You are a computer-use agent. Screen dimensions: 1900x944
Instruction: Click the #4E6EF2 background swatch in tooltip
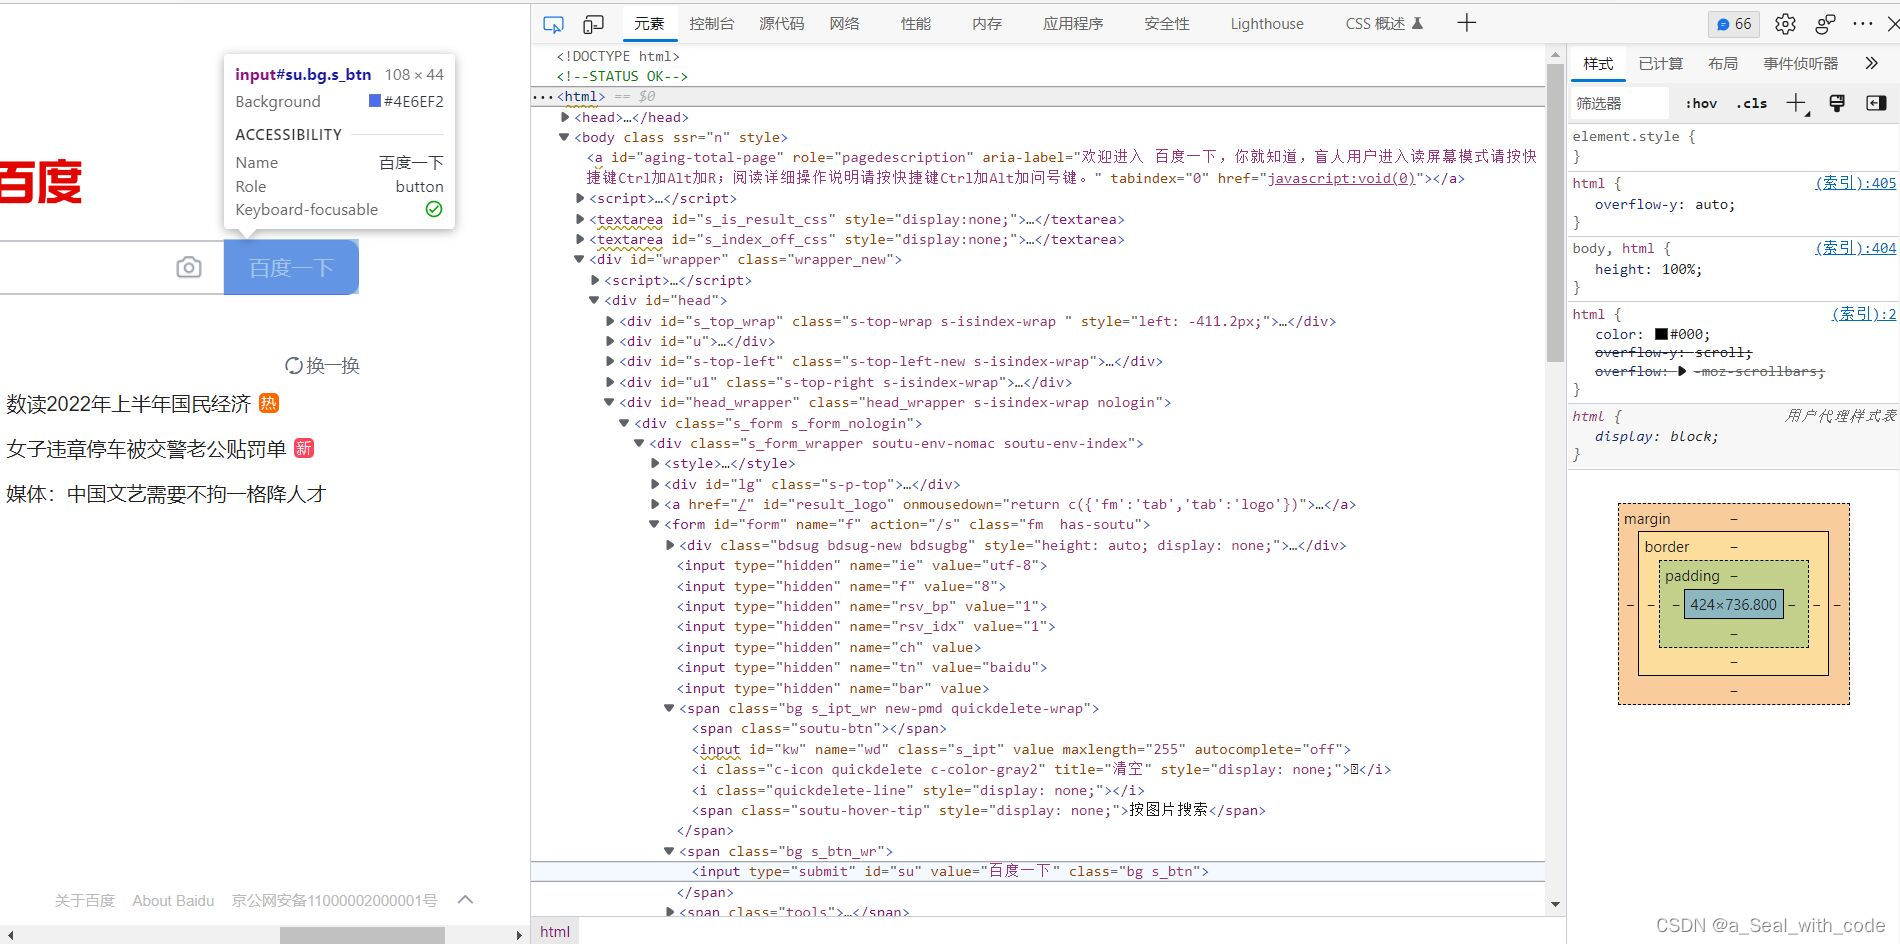point(375,101)
